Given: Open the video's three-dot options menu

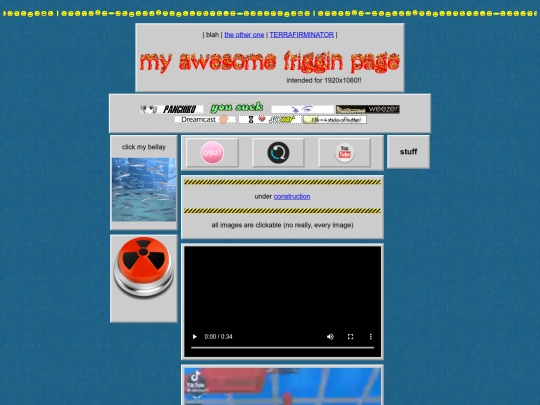Looking at the screenshot, I should pyautogui.click(x=371, y=336).
